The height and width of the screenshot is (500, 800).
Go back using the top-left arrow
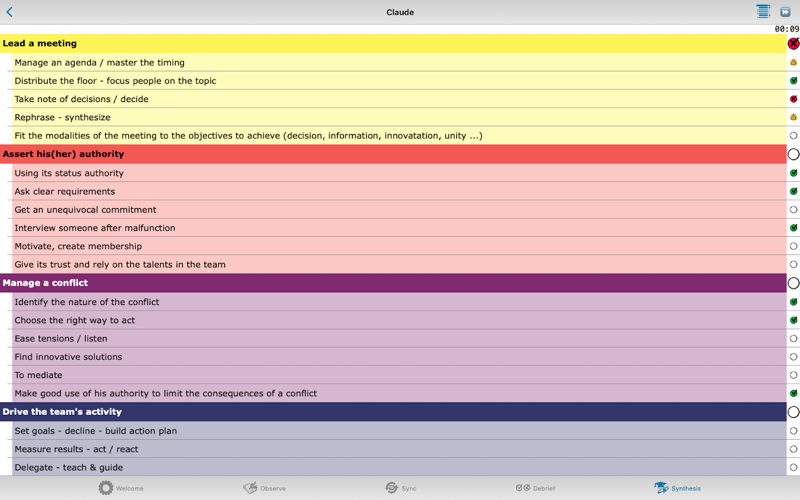pos(9,12)
